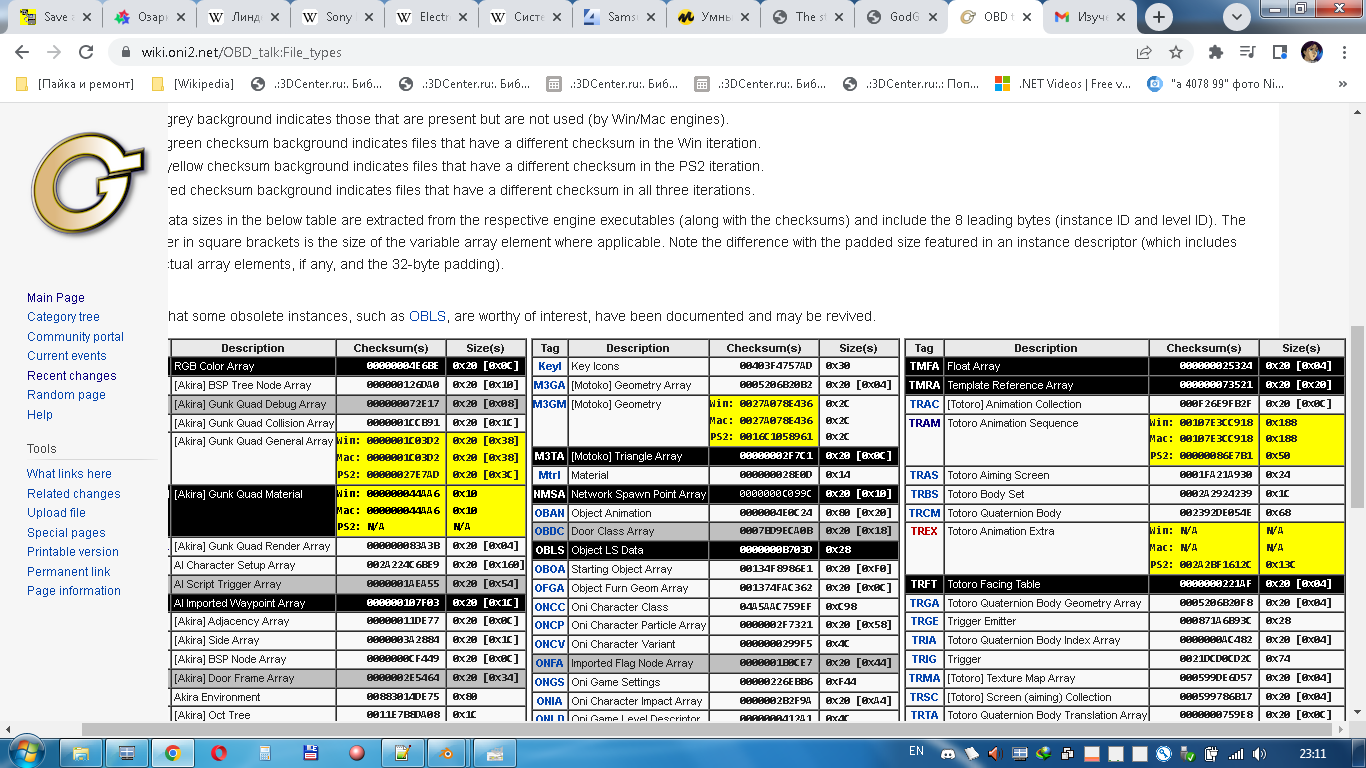The height and width of the screenshot is (768, 1366).
Task: Open Current events link
Action: pos(67,356)
